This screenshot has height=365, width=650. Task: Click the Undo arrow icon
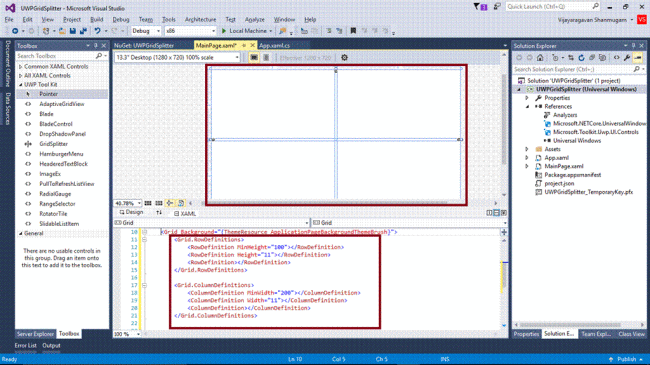pos(97,31)
